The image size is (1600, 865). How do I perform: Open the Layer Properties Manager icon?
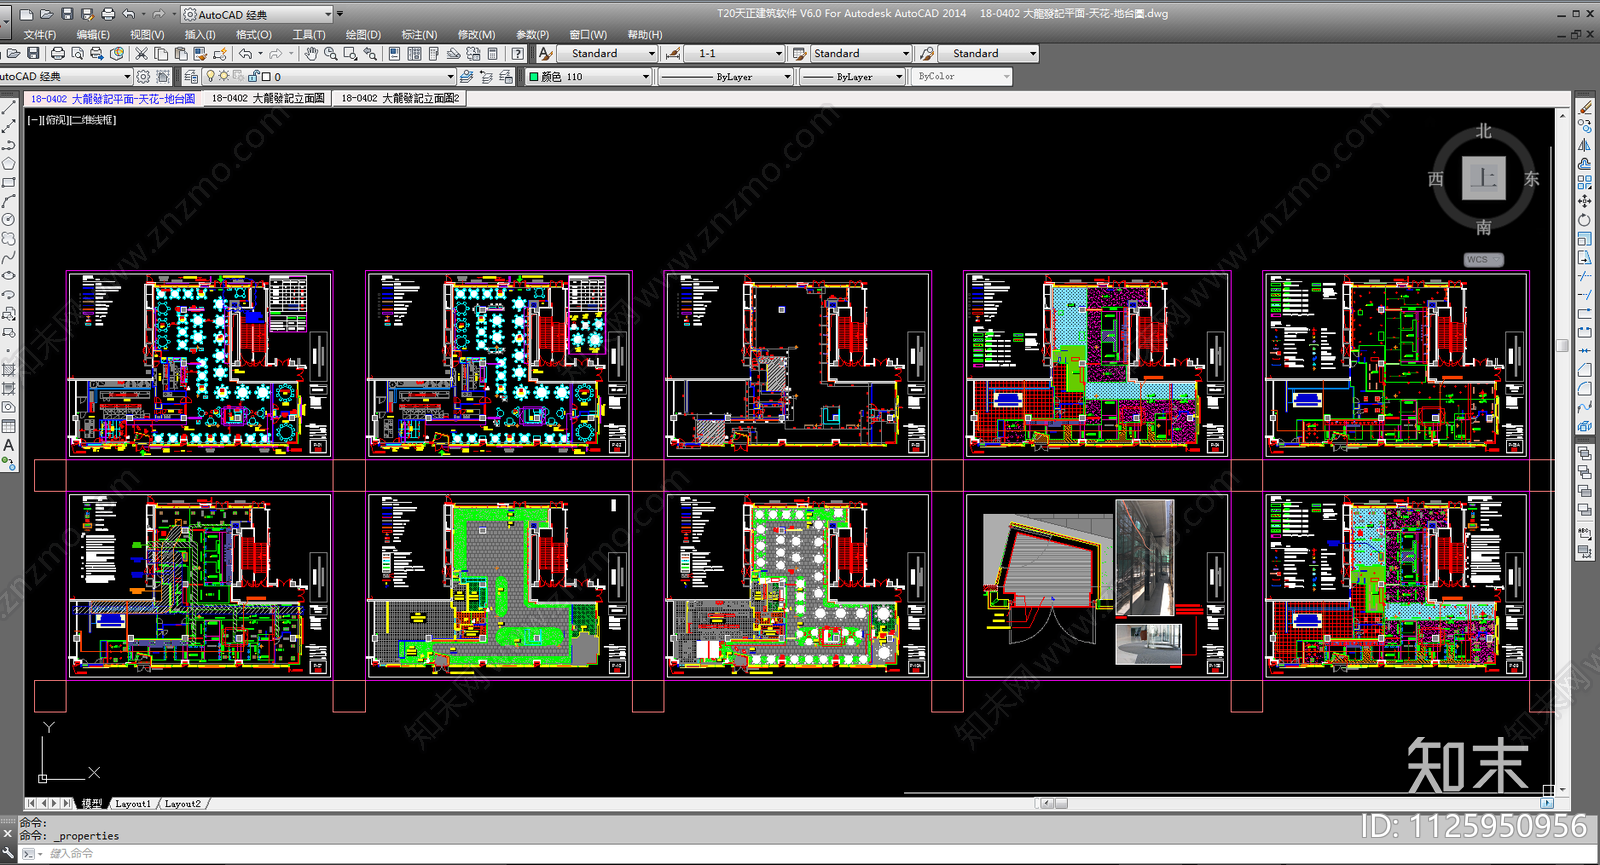pos(191,77)
